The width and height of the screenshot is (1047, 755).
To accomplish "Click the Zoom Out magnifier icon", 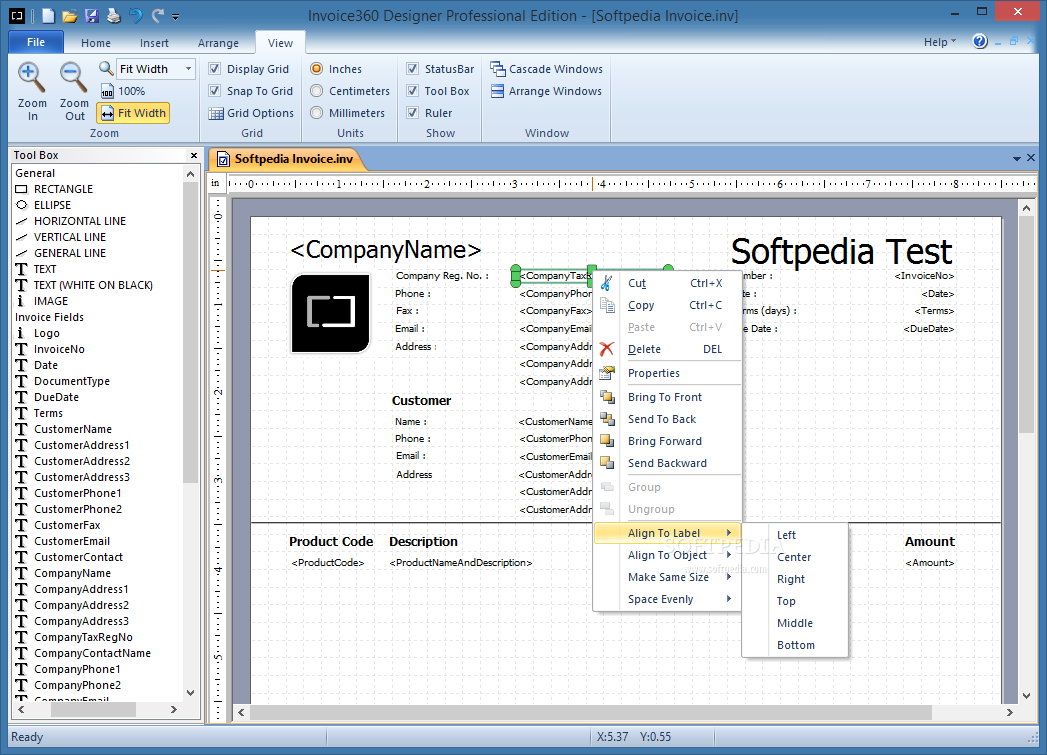I will 73,77.
